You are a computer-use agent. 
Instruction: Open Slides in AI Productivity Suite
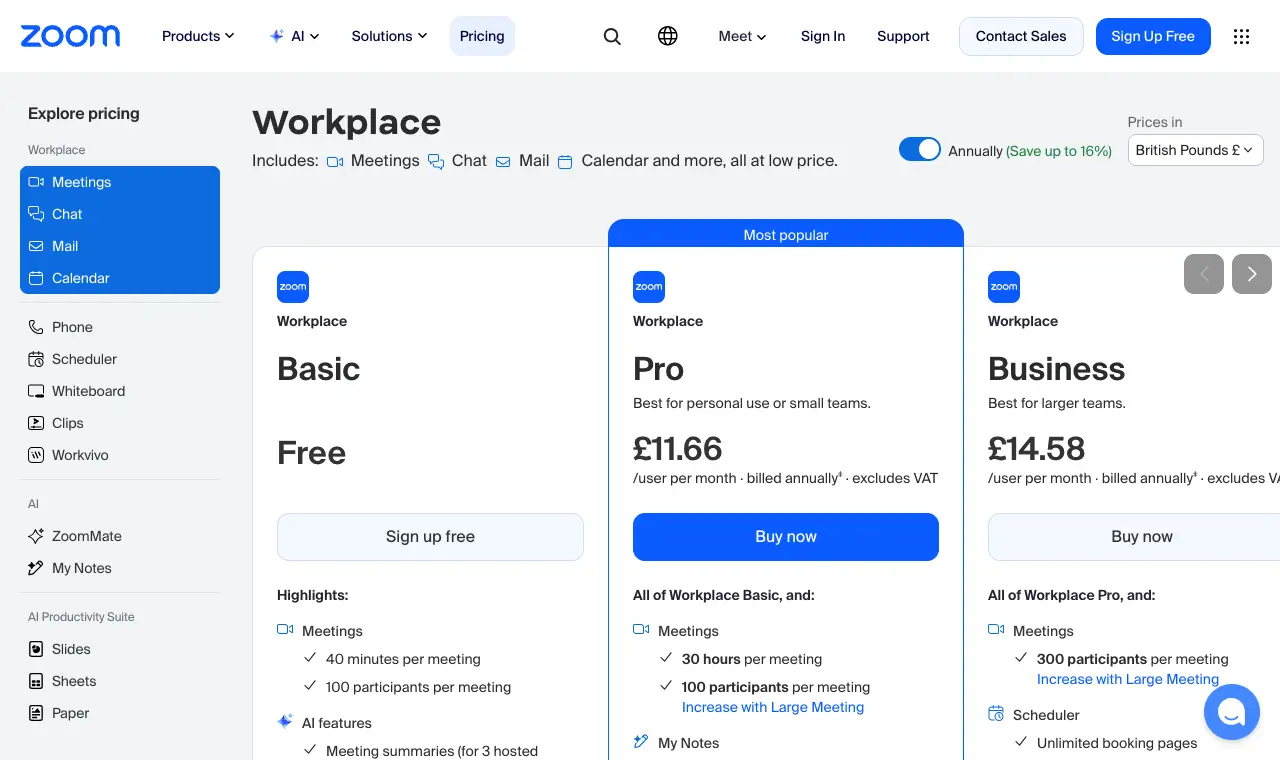tap(120, 649)
